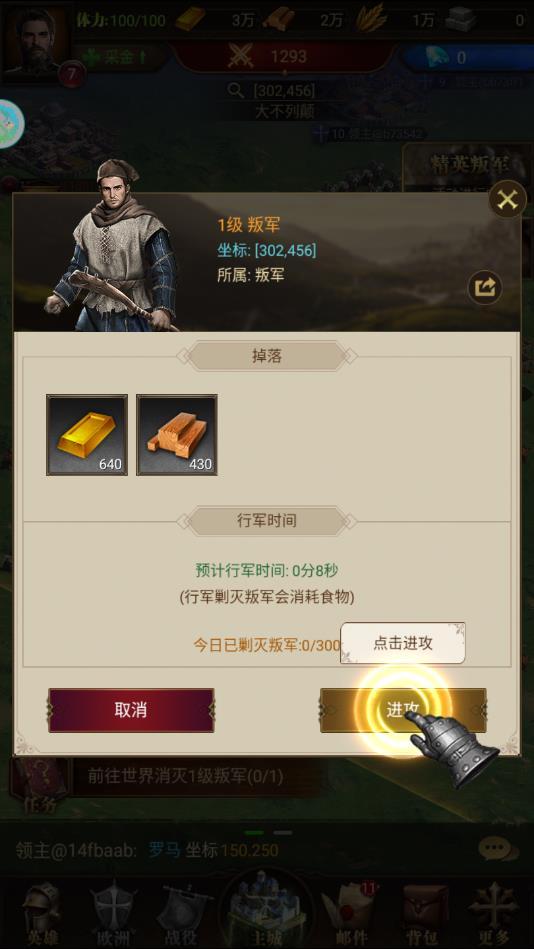Viewport: 534px width, 949px height.
Task: Close the rebel info dialog
Action: tap(507, 199)
